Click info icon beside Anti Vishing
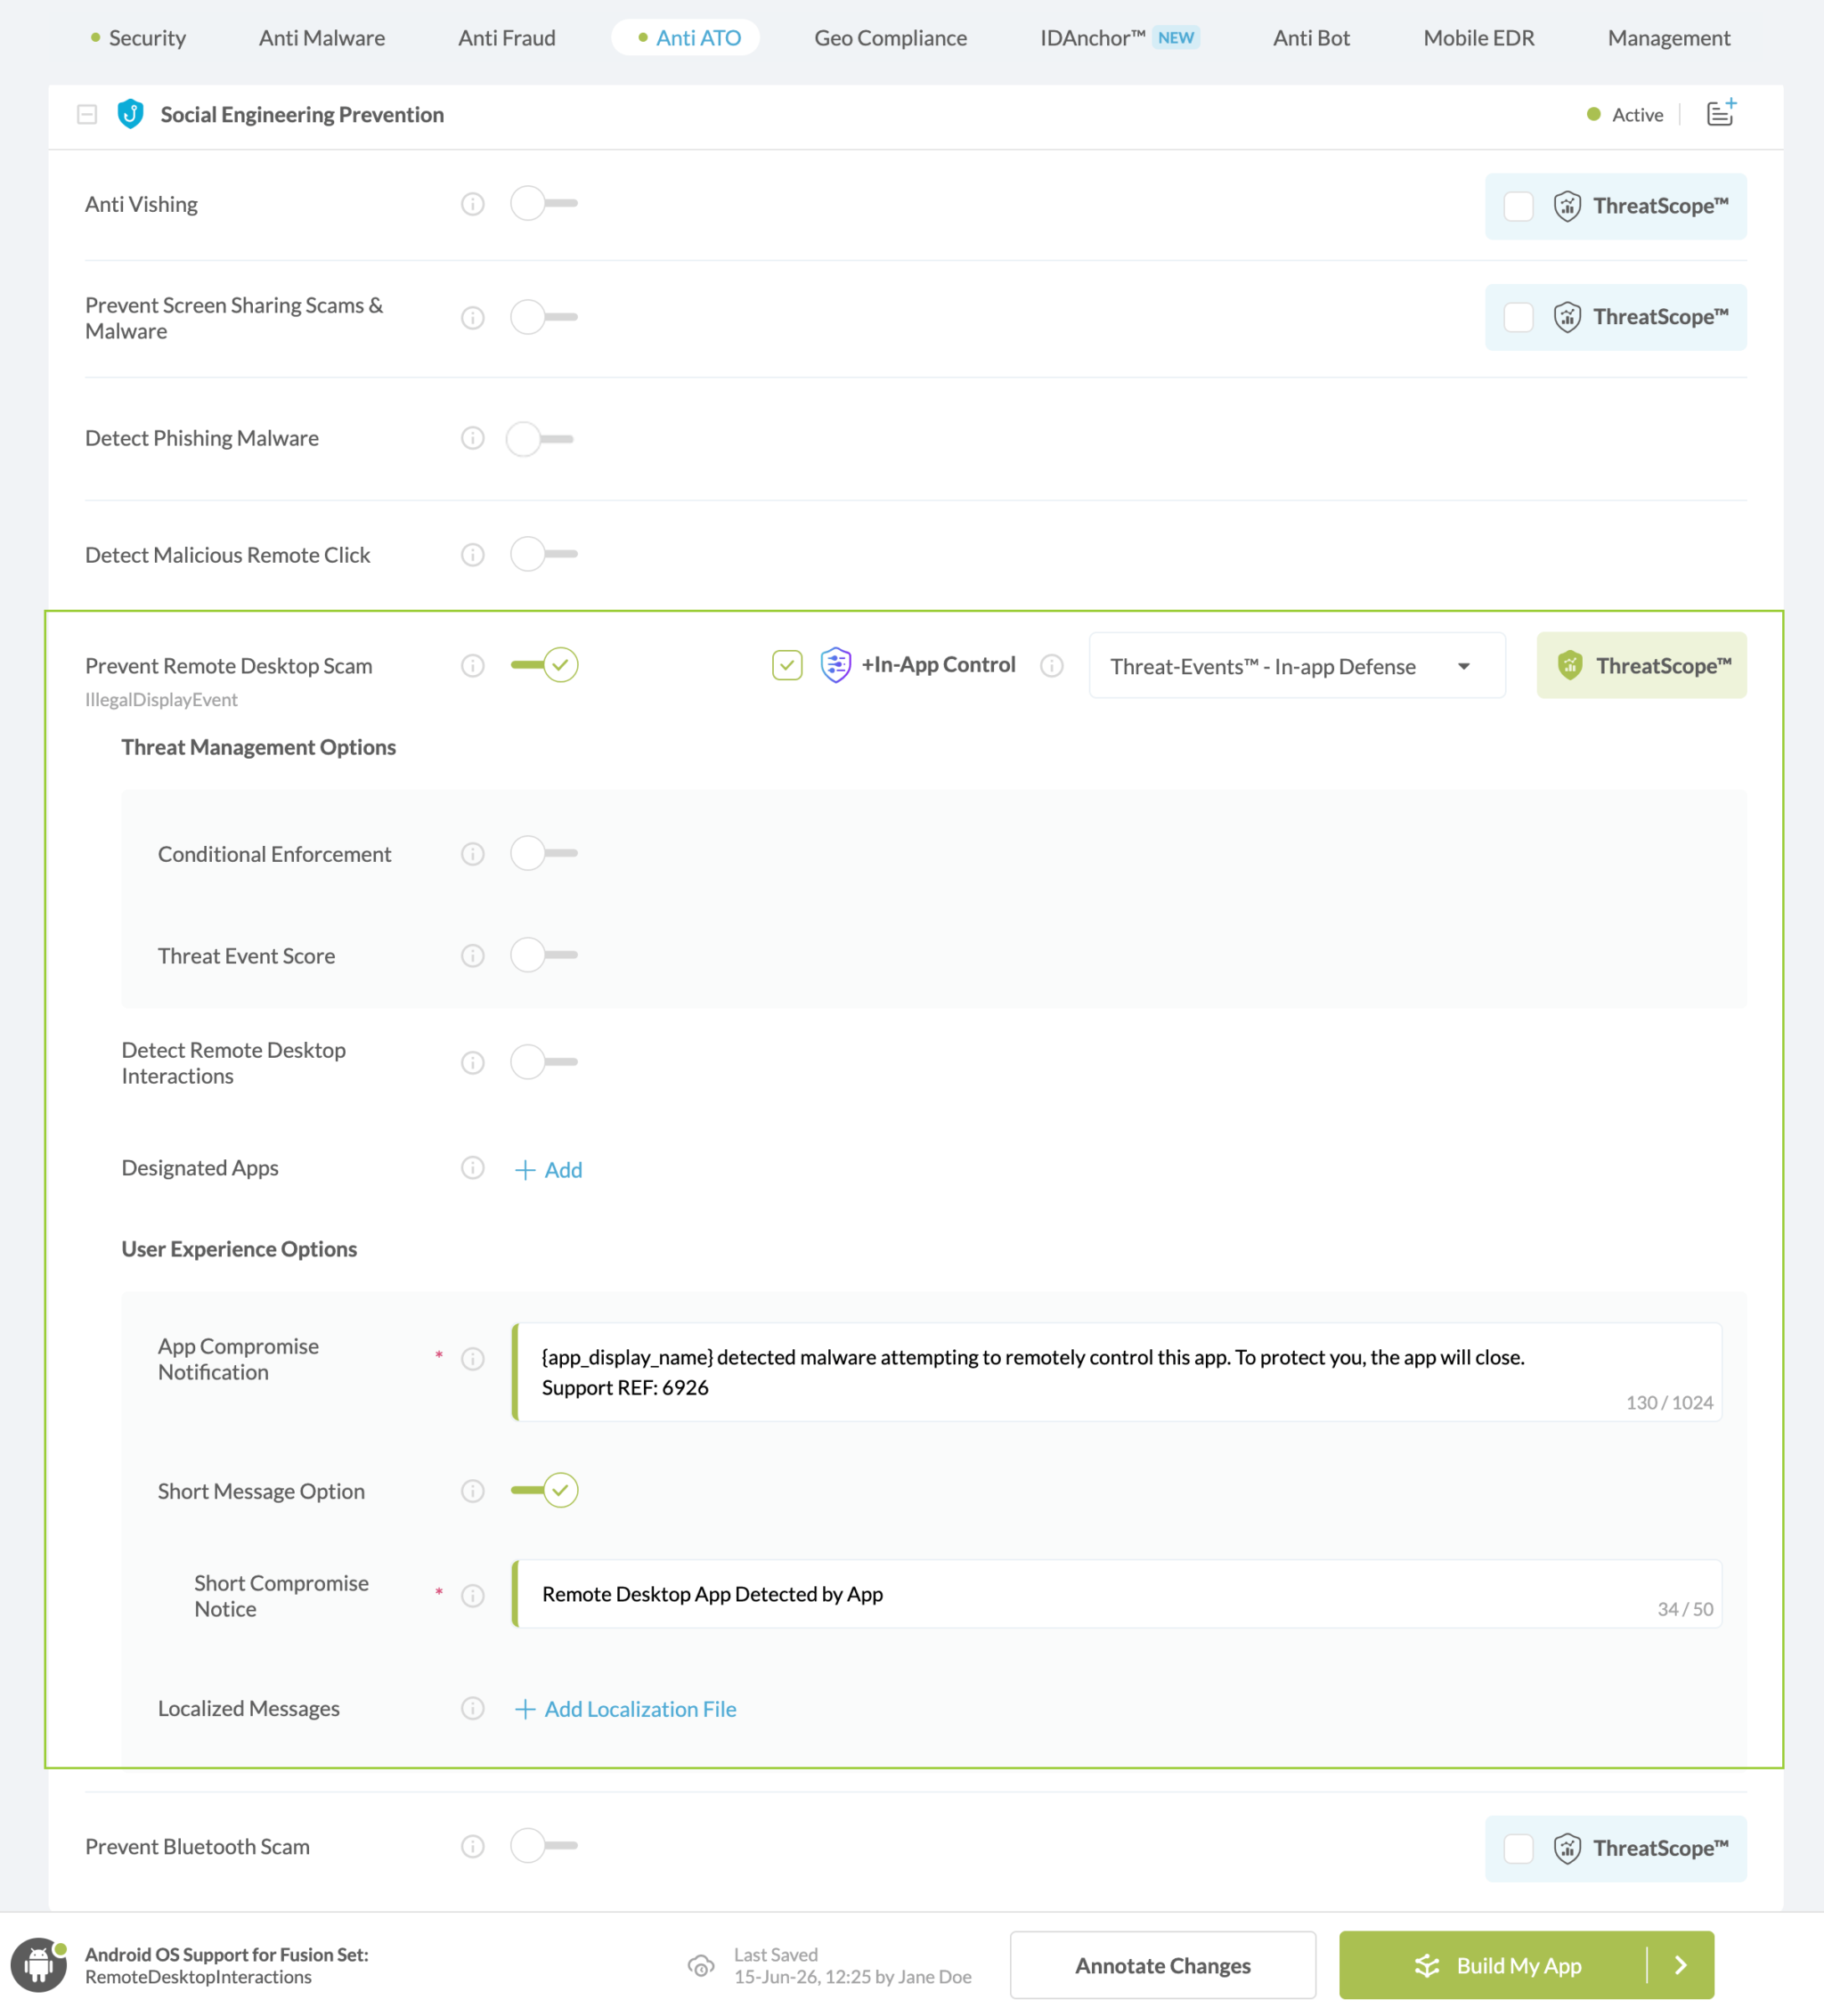 point(472,204)
